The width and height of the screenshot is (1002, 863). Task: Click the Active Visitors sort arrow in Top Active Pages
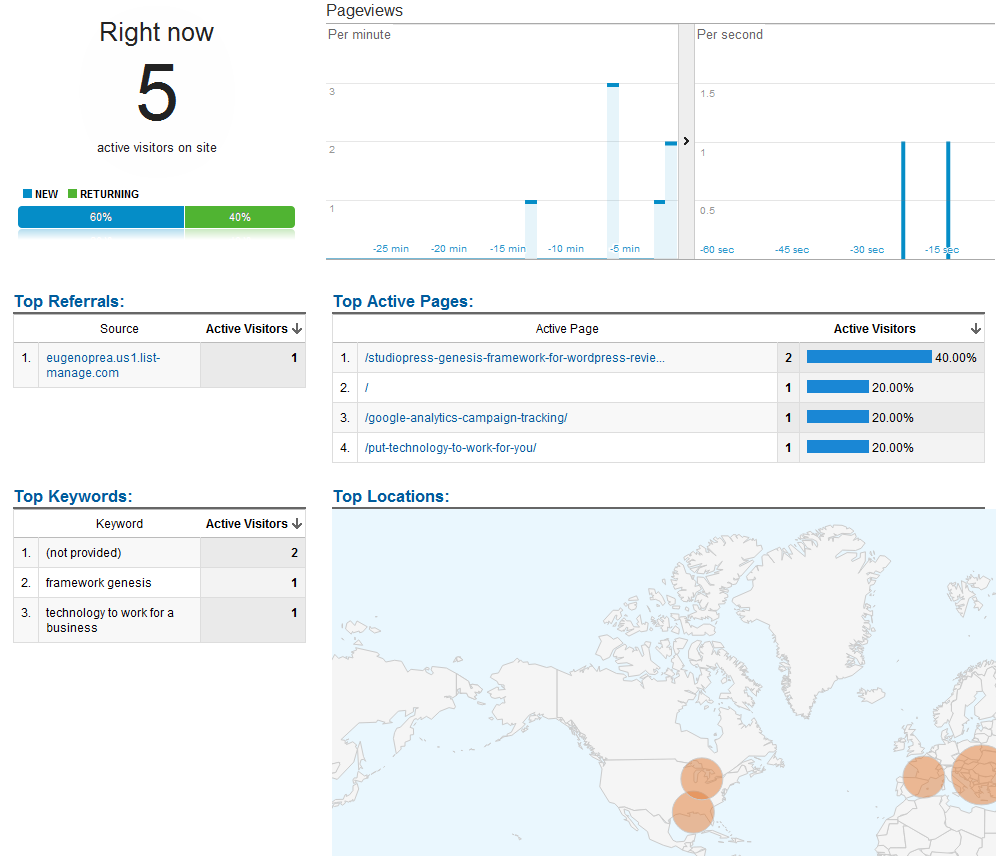coord(975,328)
